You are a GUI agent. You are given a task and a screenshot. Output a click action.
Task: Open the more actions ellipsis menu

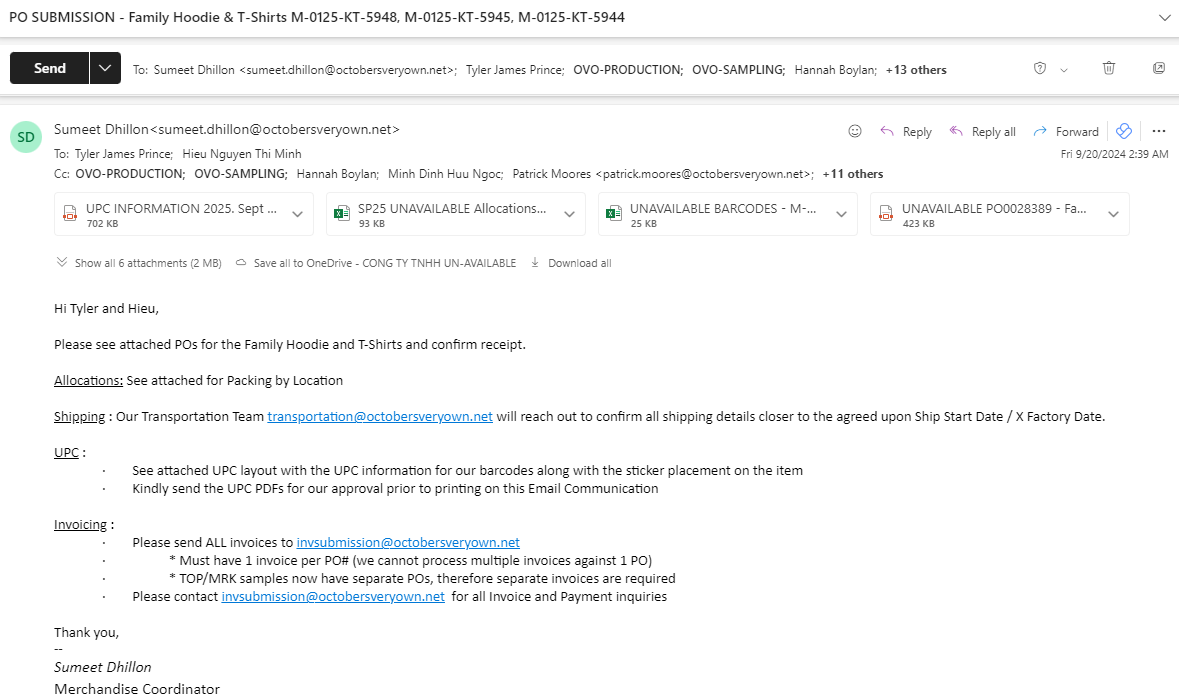tap(1159, 131)
